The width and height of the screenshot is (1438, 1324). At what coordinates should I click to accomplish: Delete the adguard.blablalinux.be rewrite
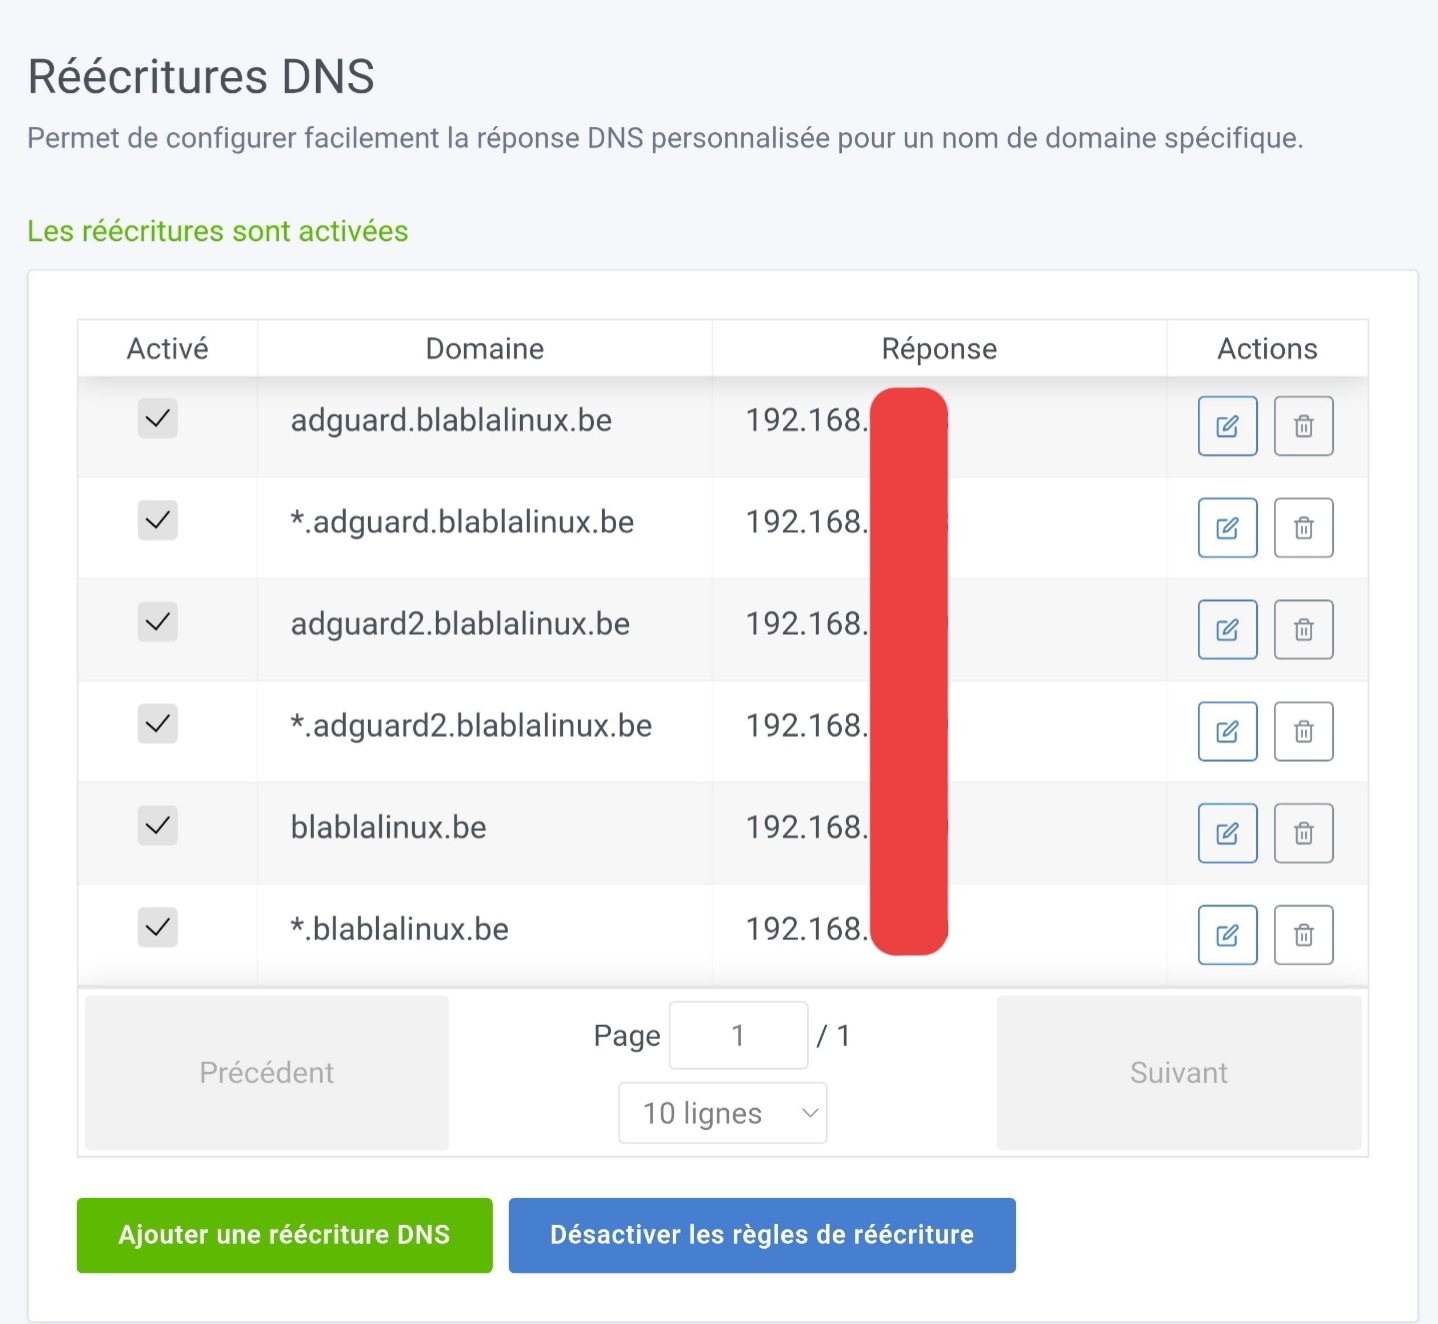click(1303, 426)
